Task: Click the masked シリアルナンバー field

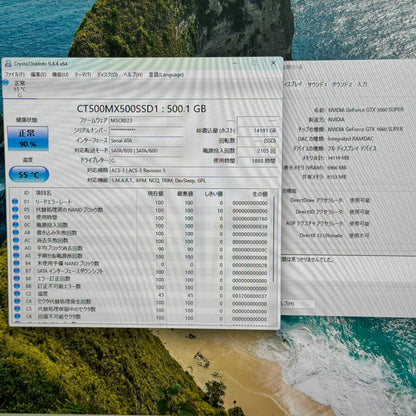Action: (146, 130)
